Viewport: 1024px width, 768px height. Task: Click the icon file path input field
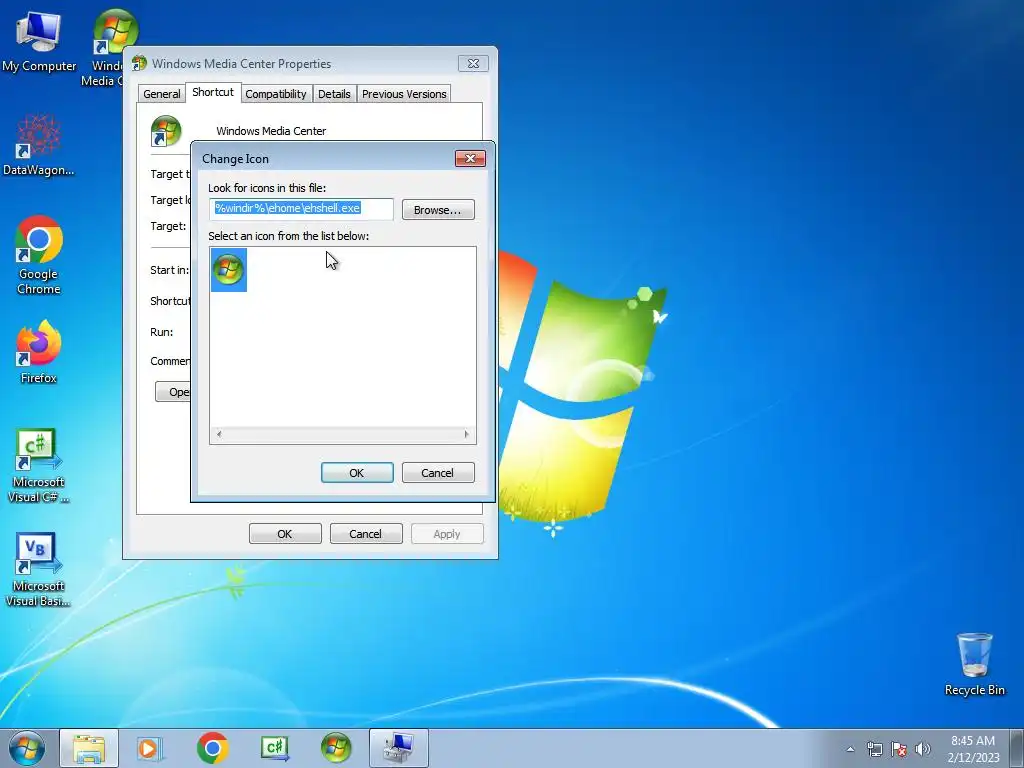click(302, 209)
